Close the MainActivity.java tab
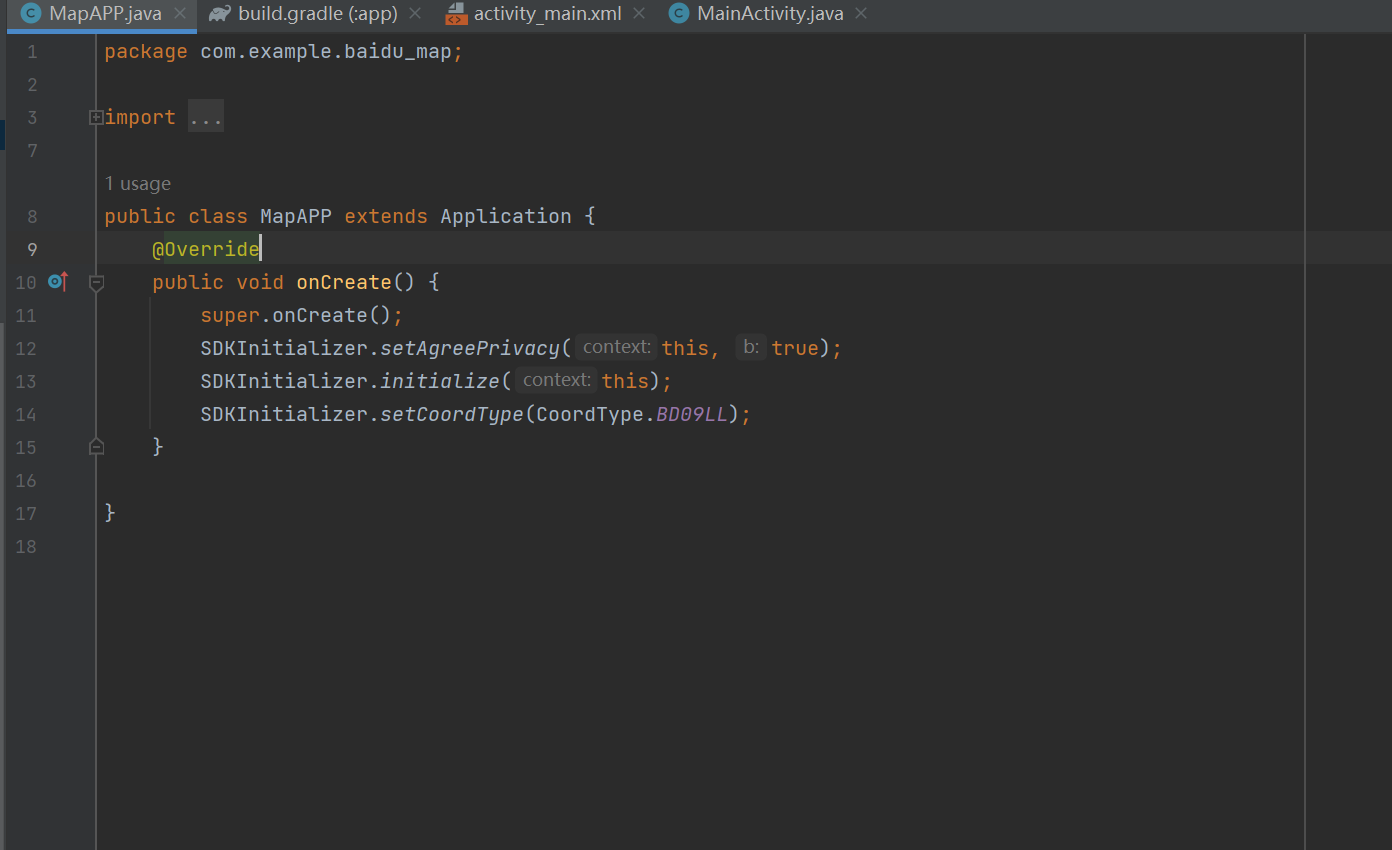This screenshot has height=850, width=1392. click(x=861, y=14)
